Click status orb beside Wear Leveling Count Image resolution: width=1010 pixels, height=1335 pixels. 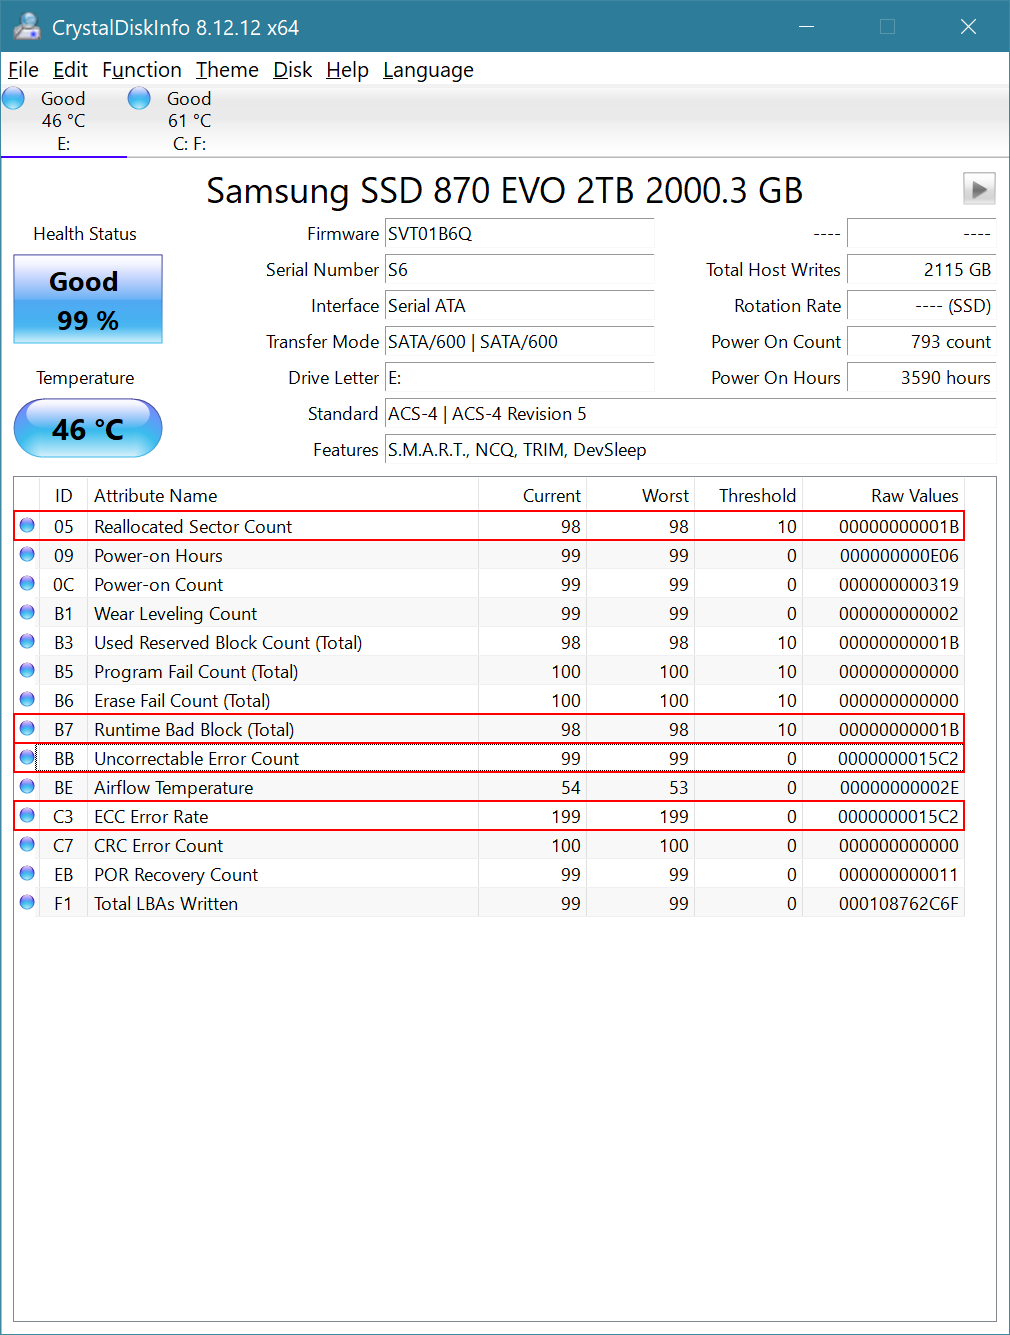tap(27, 613)
